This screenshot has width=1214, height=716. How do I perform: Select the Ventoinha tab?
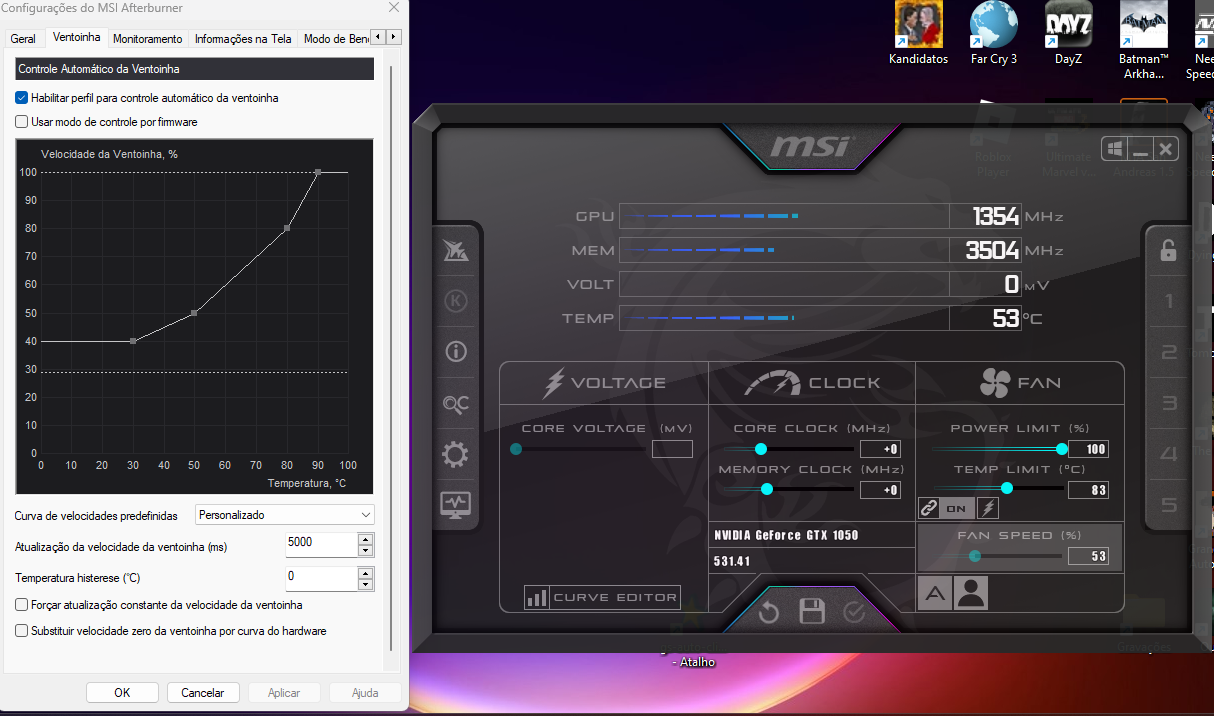[77, 37]
